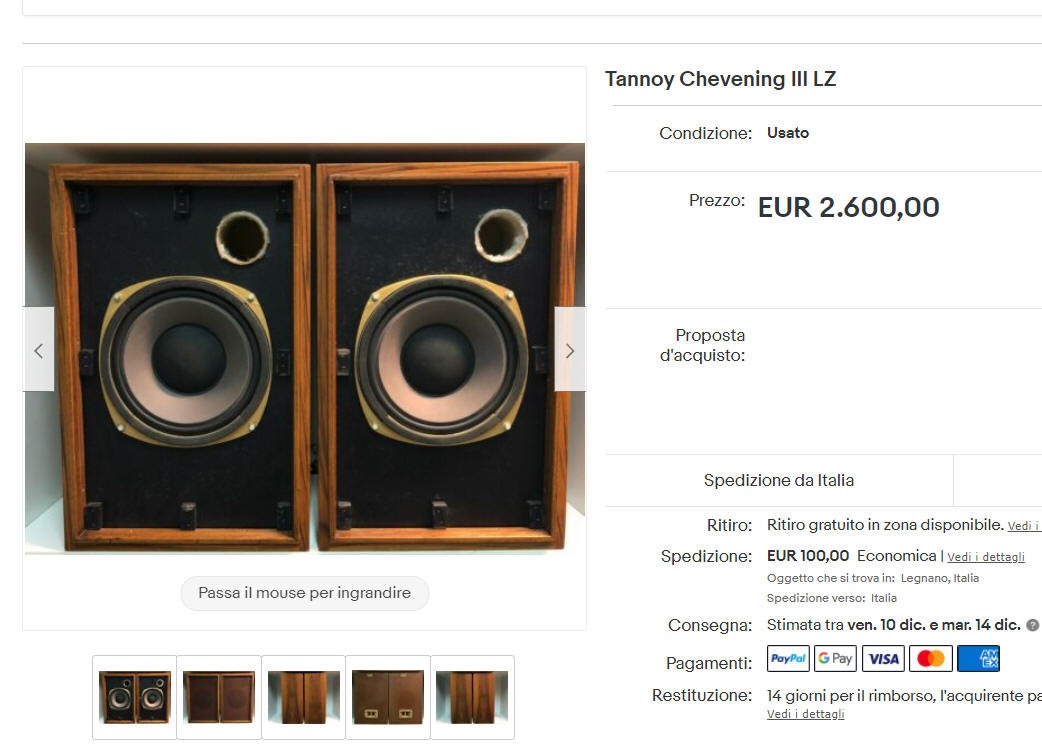Click the Tannoy Chevening III LZ title
This screenshot has width=1042, height=749.
pyautogui.click(x=720, y=79)
